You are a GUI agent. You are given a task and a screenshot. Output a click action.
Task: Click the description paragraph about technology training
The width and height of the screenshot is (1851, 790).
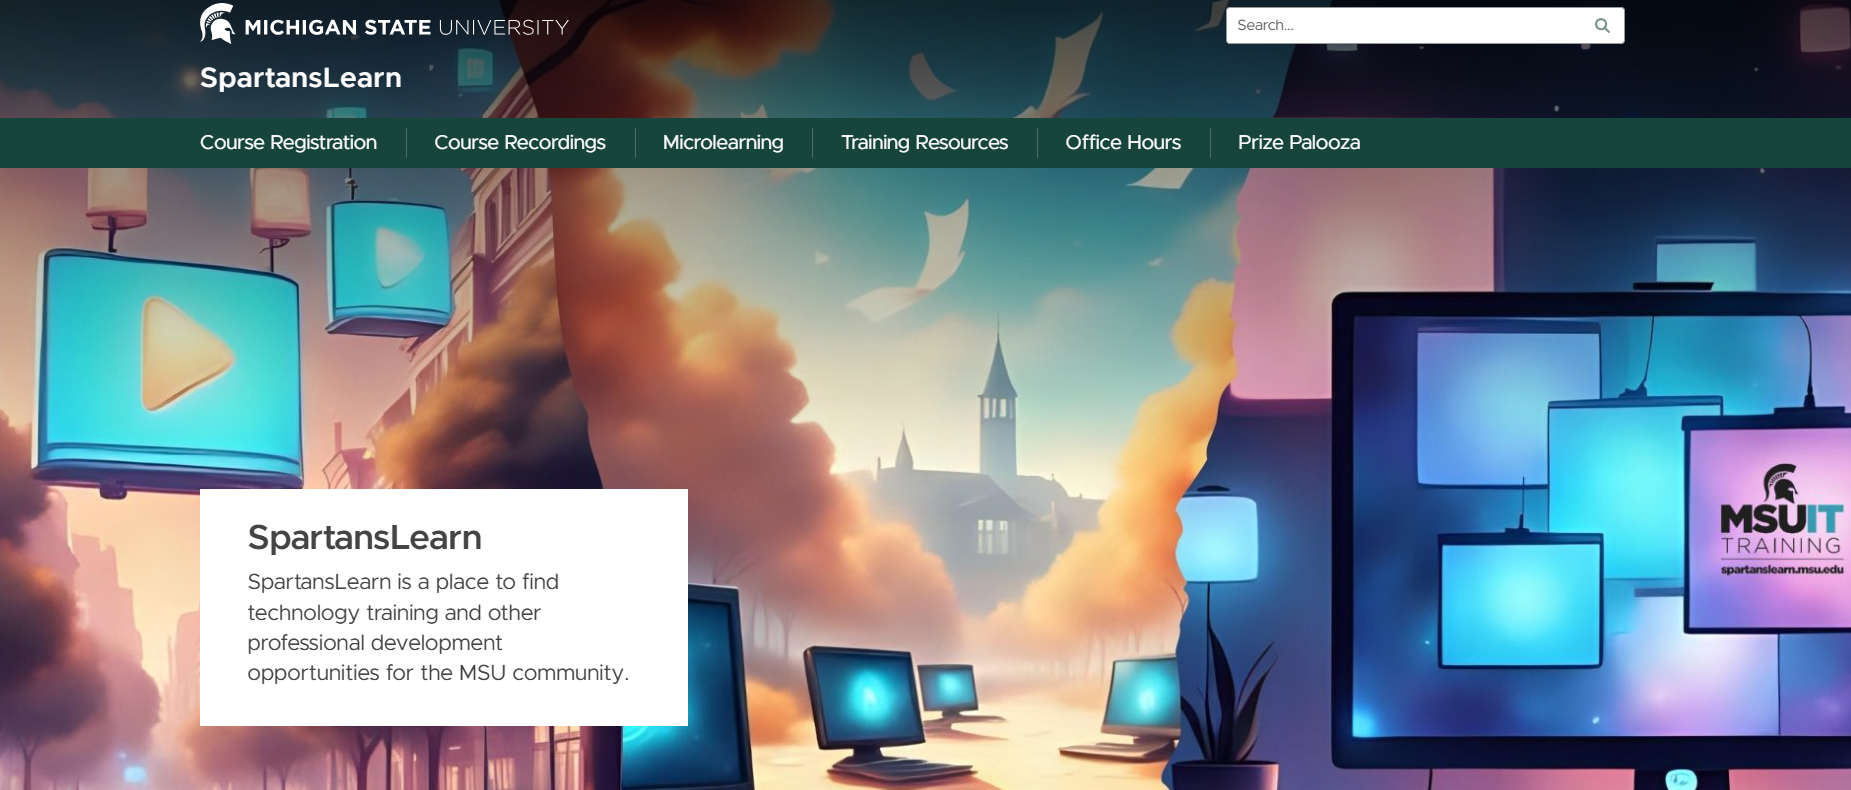click(x=438, y=627)
